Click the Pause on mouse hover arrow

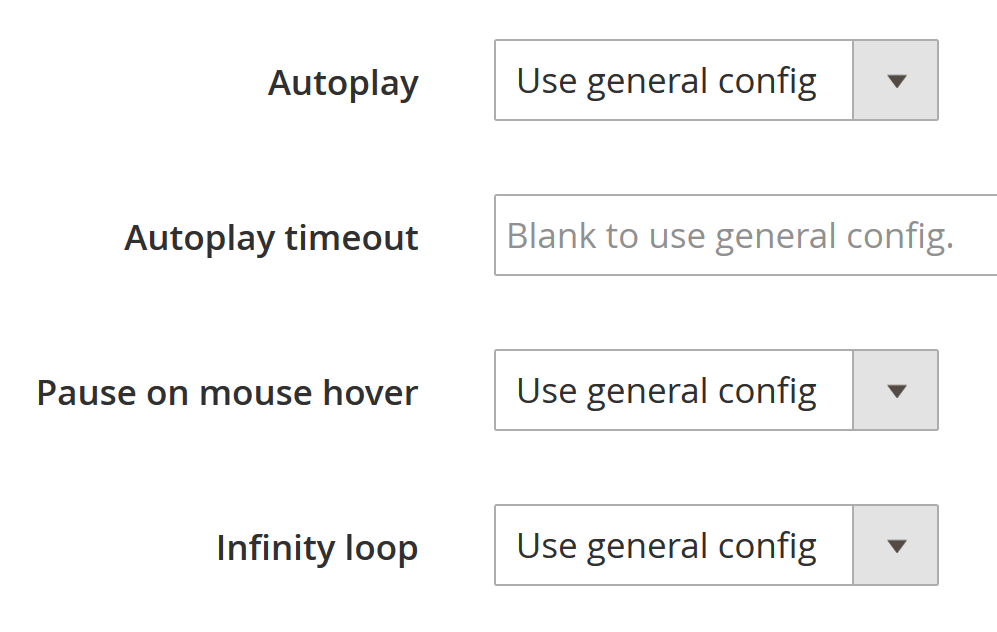coord(896,391)
